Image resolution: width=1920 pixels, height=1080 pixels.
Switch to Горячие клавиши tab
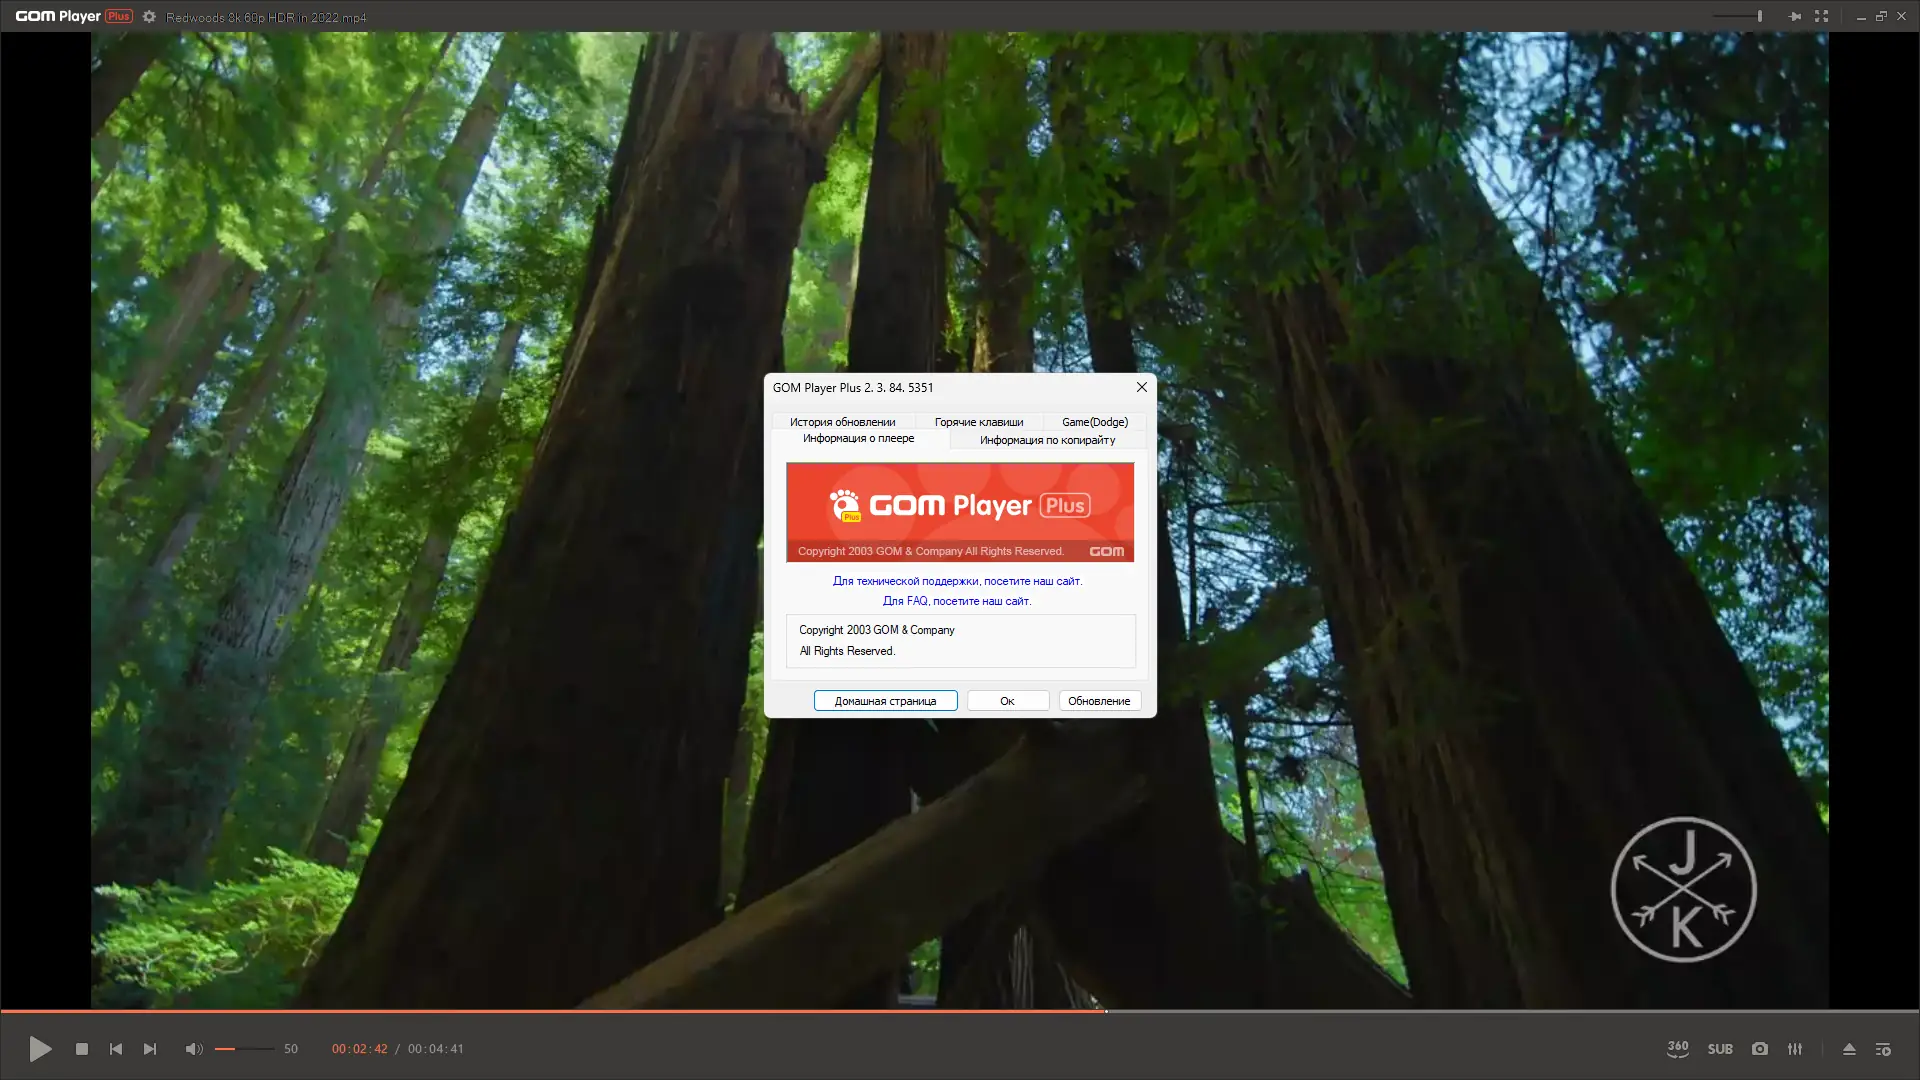click(978, 422)
